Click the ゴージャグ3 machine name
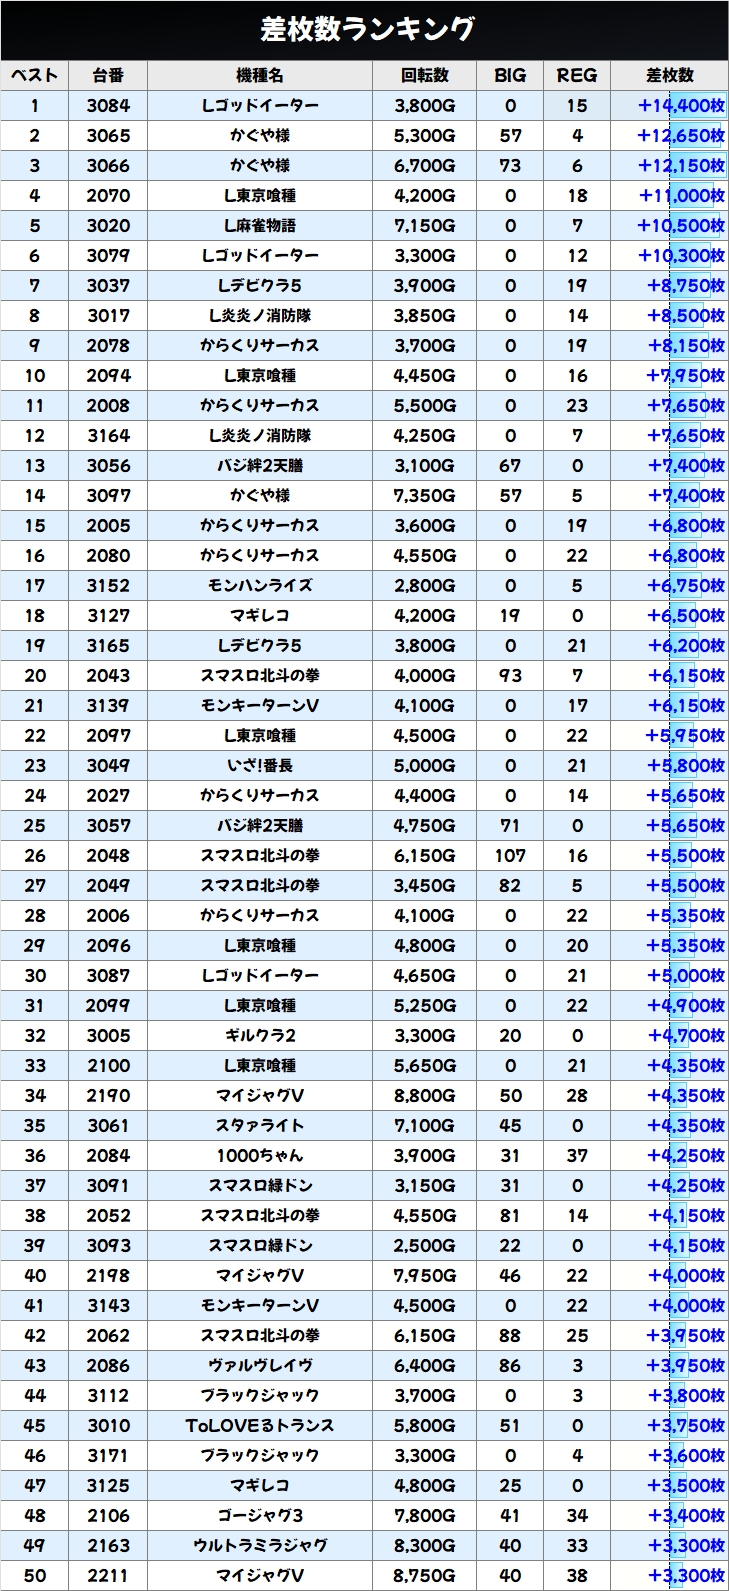 pos(260,1515)
